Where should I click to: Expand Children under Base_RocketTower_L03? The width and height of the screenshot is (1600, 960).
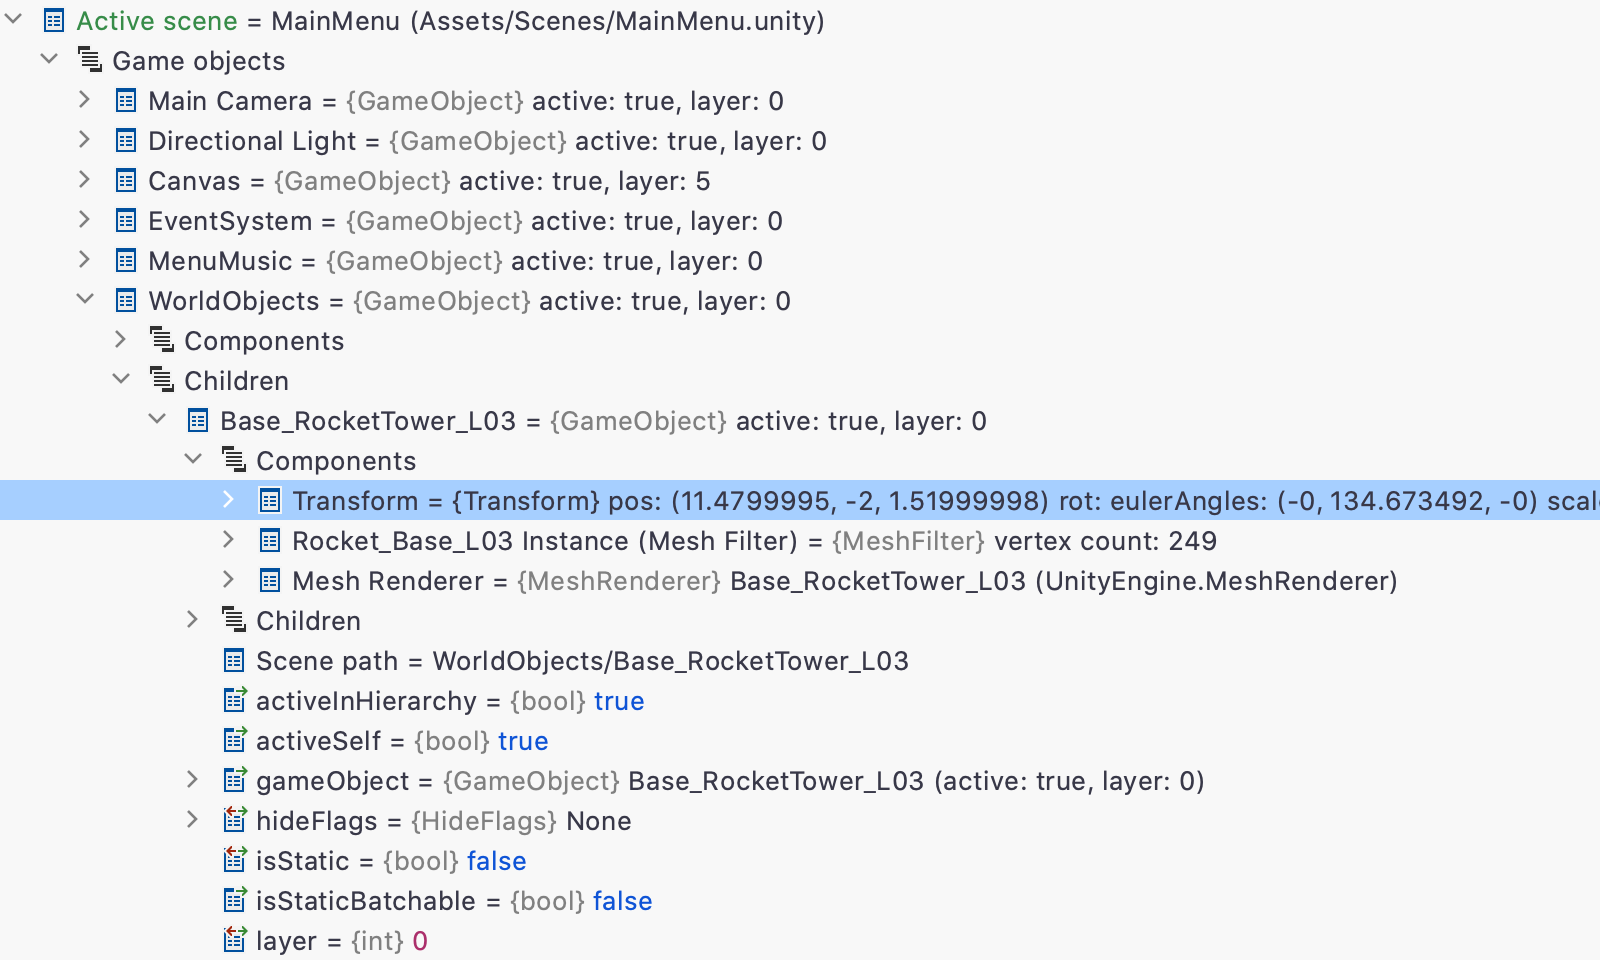[x=193, y=620]
